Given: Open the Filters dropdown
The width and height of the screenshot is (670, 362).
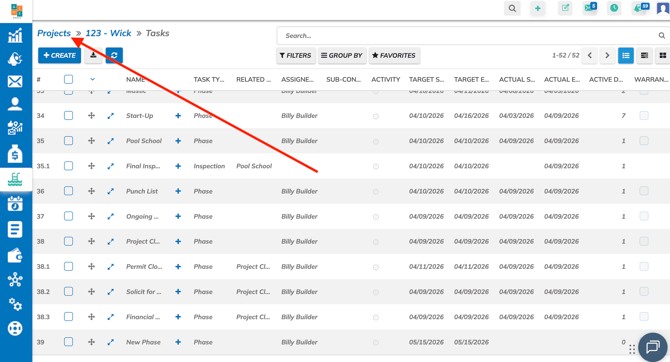Looking at the screenshot, I should click(295, 56).
